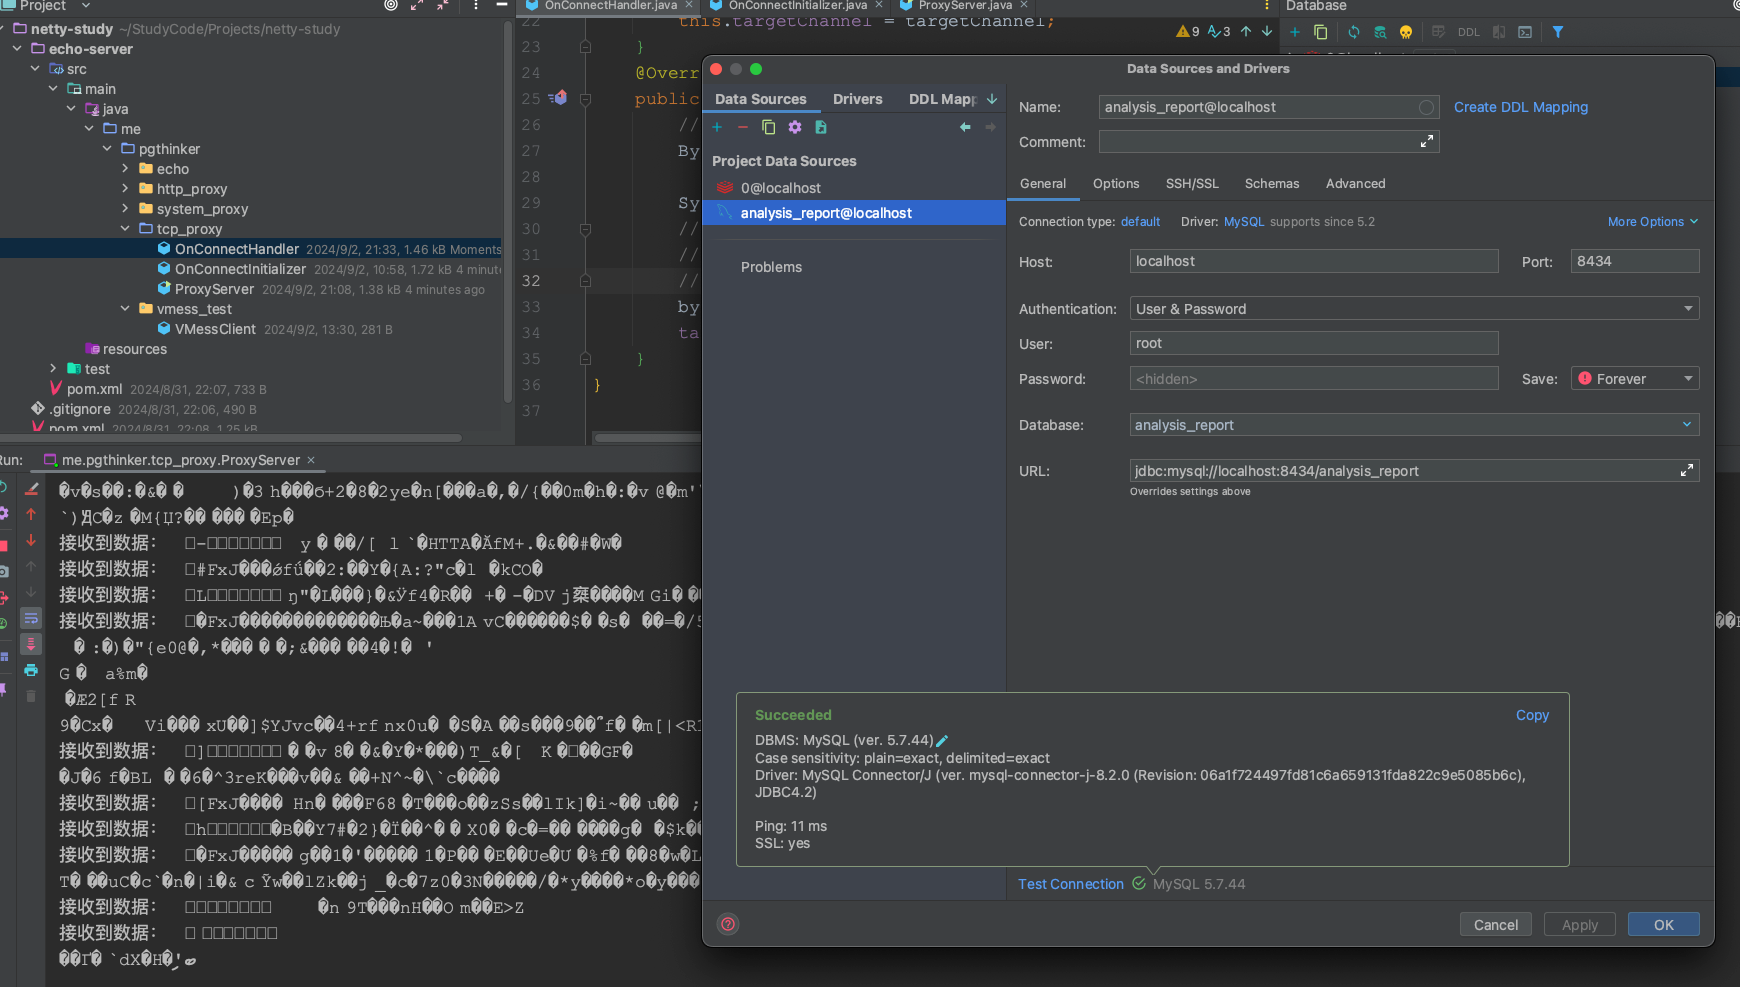Expand the http_proxy package folder

pos(125,189)
